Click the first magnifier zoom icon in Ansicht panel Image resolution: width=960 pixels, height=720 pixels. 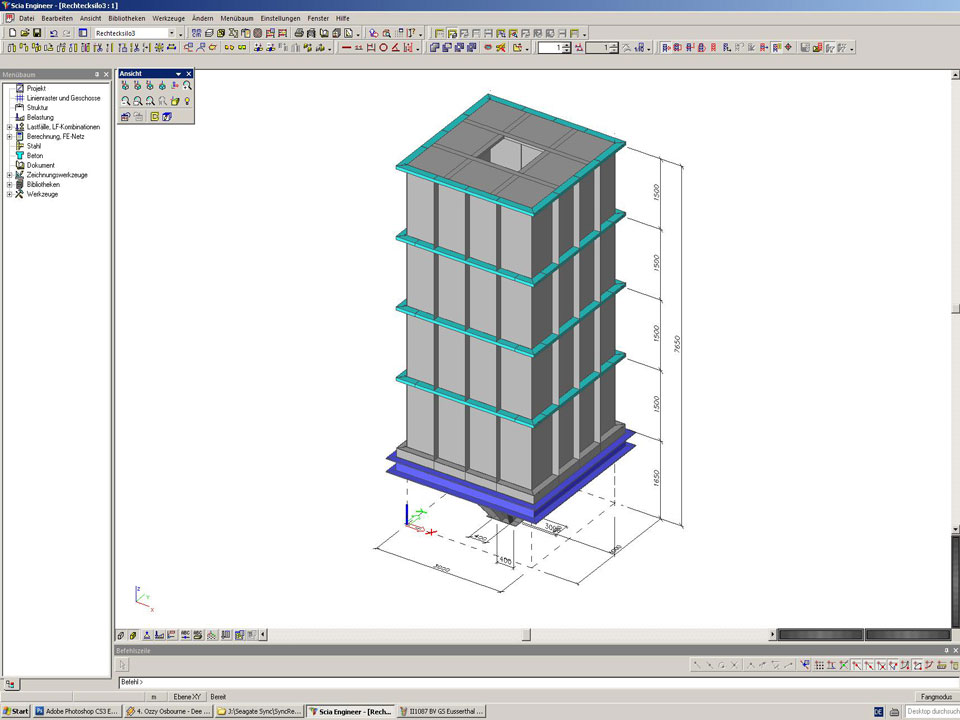(126, 101)
